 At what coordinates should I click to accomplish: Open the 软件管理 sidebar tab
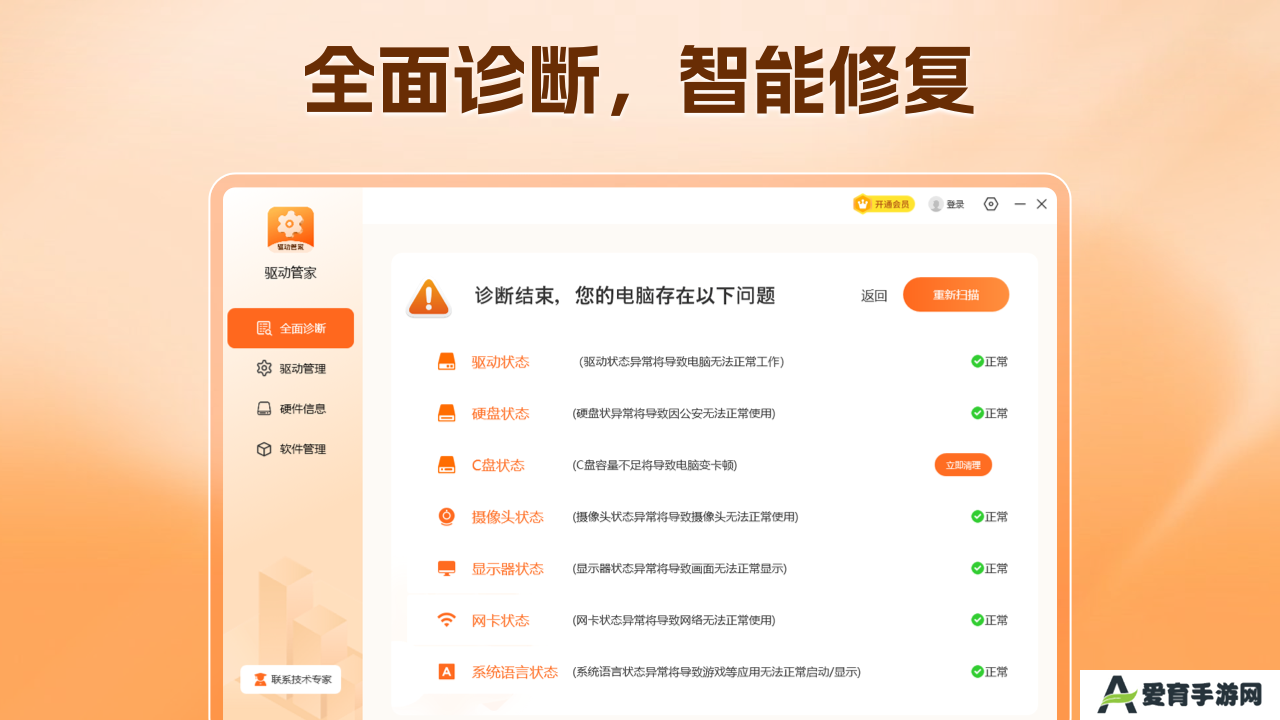coord(290,449)
